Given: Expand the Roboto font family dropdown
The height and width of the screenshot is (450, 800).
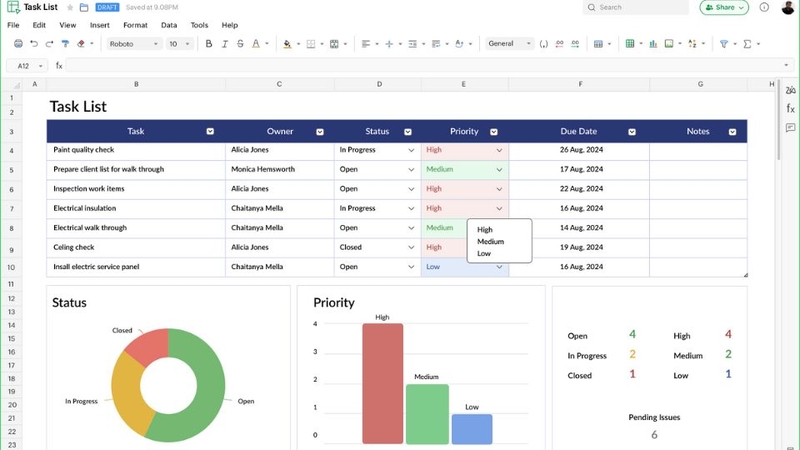Looking at the screenshot, I should [134, 44].
